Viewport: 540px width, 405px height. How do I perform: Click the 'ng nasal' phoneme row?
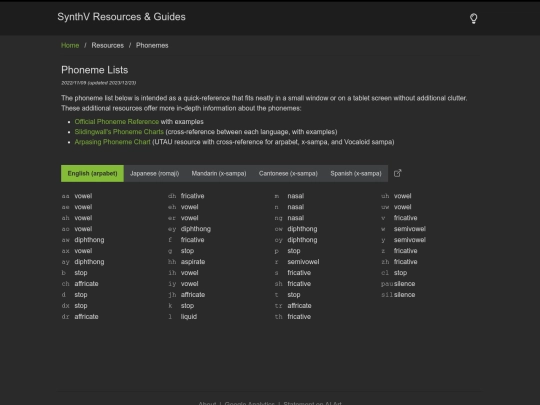point(289,218)
